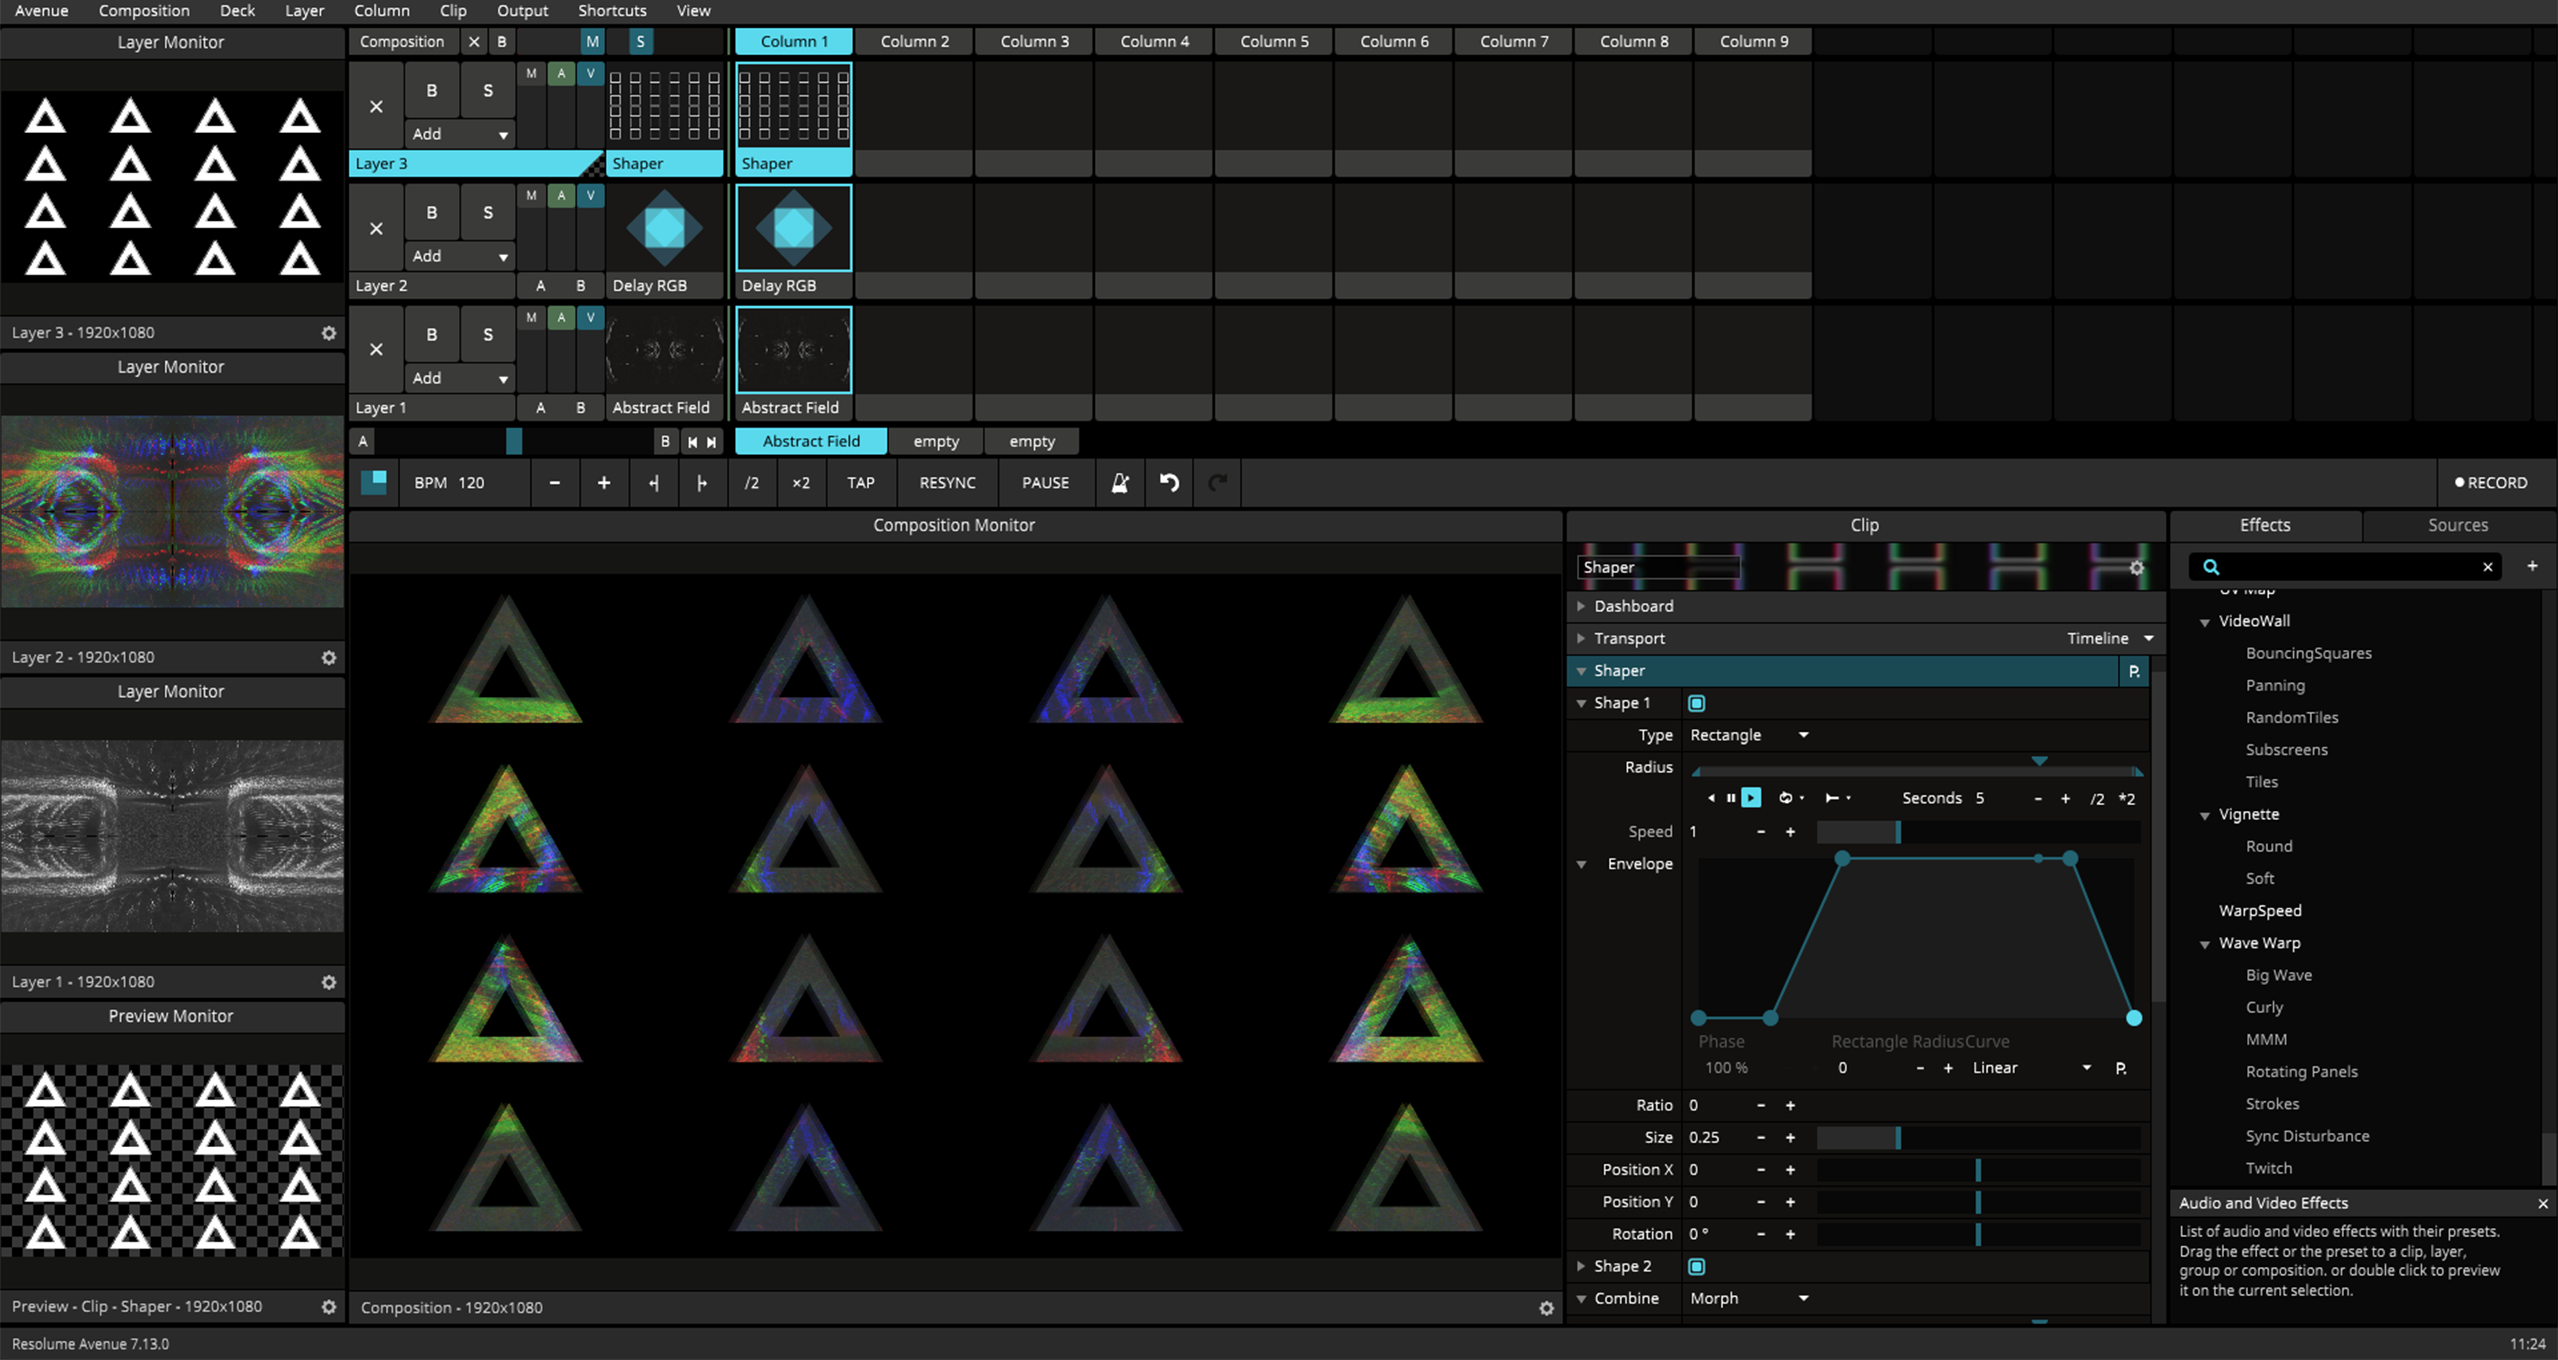The width and height of the screenshot is (2558, 1360).
Task: Toggle the Shape 1 enable checkbox
Action: [1697, 703]
